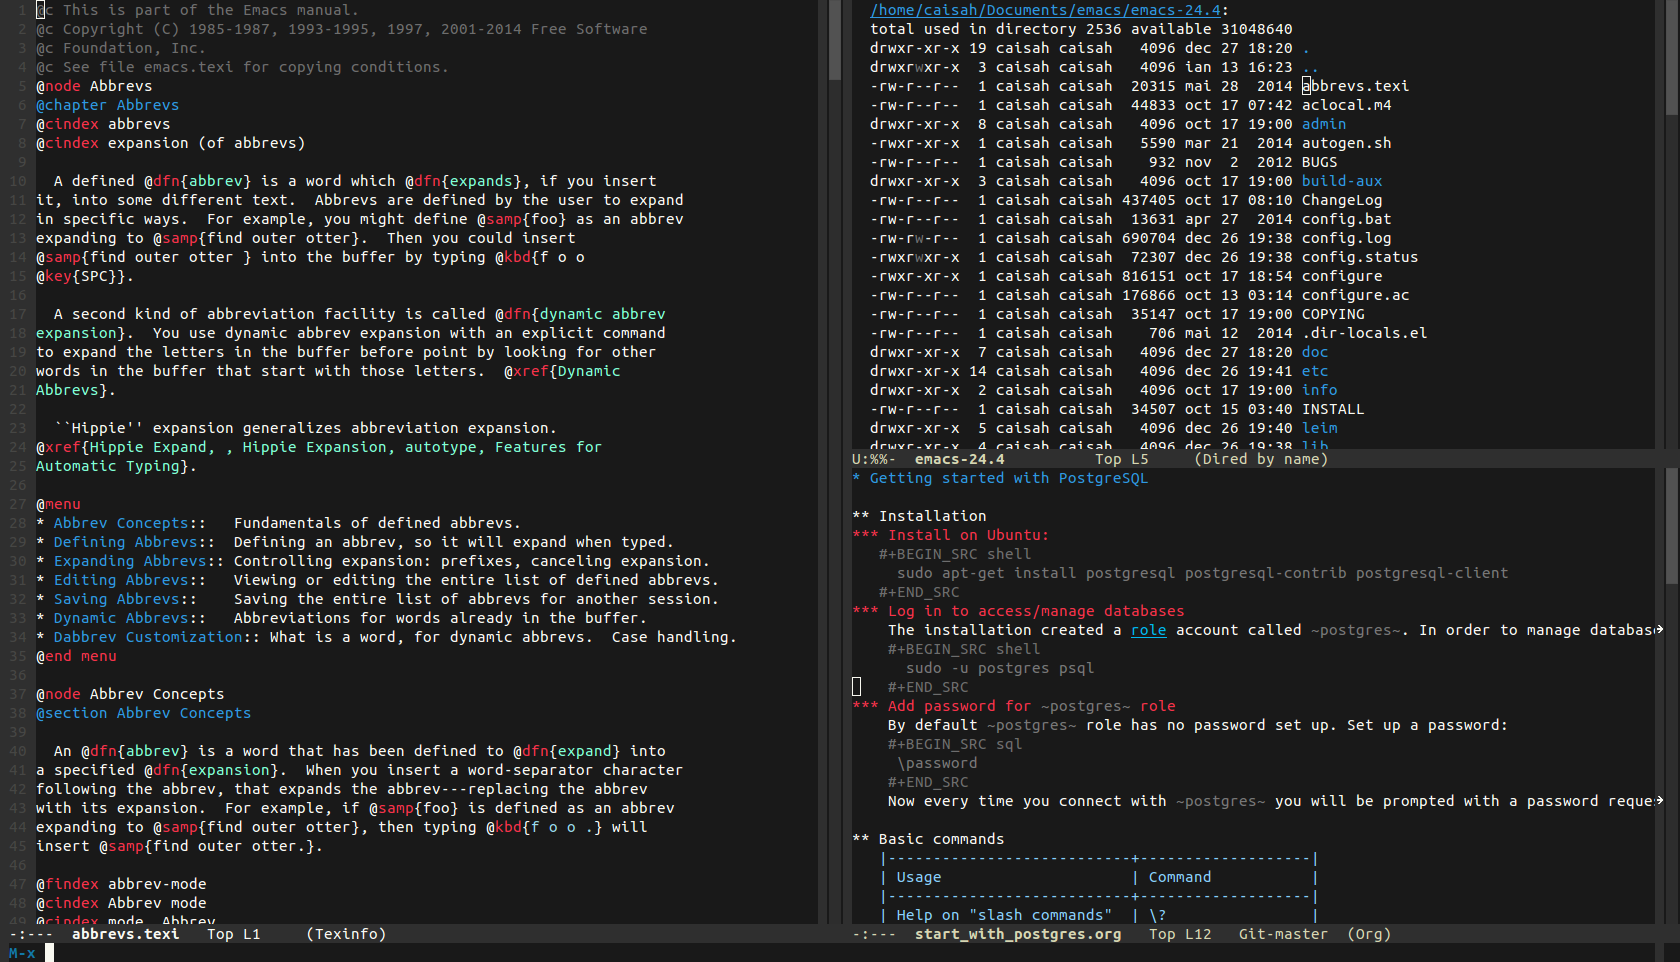
Task: Click the abbrevs.texi buffer name in mode line
Action: pyautogui.click(x=125, y=934)
